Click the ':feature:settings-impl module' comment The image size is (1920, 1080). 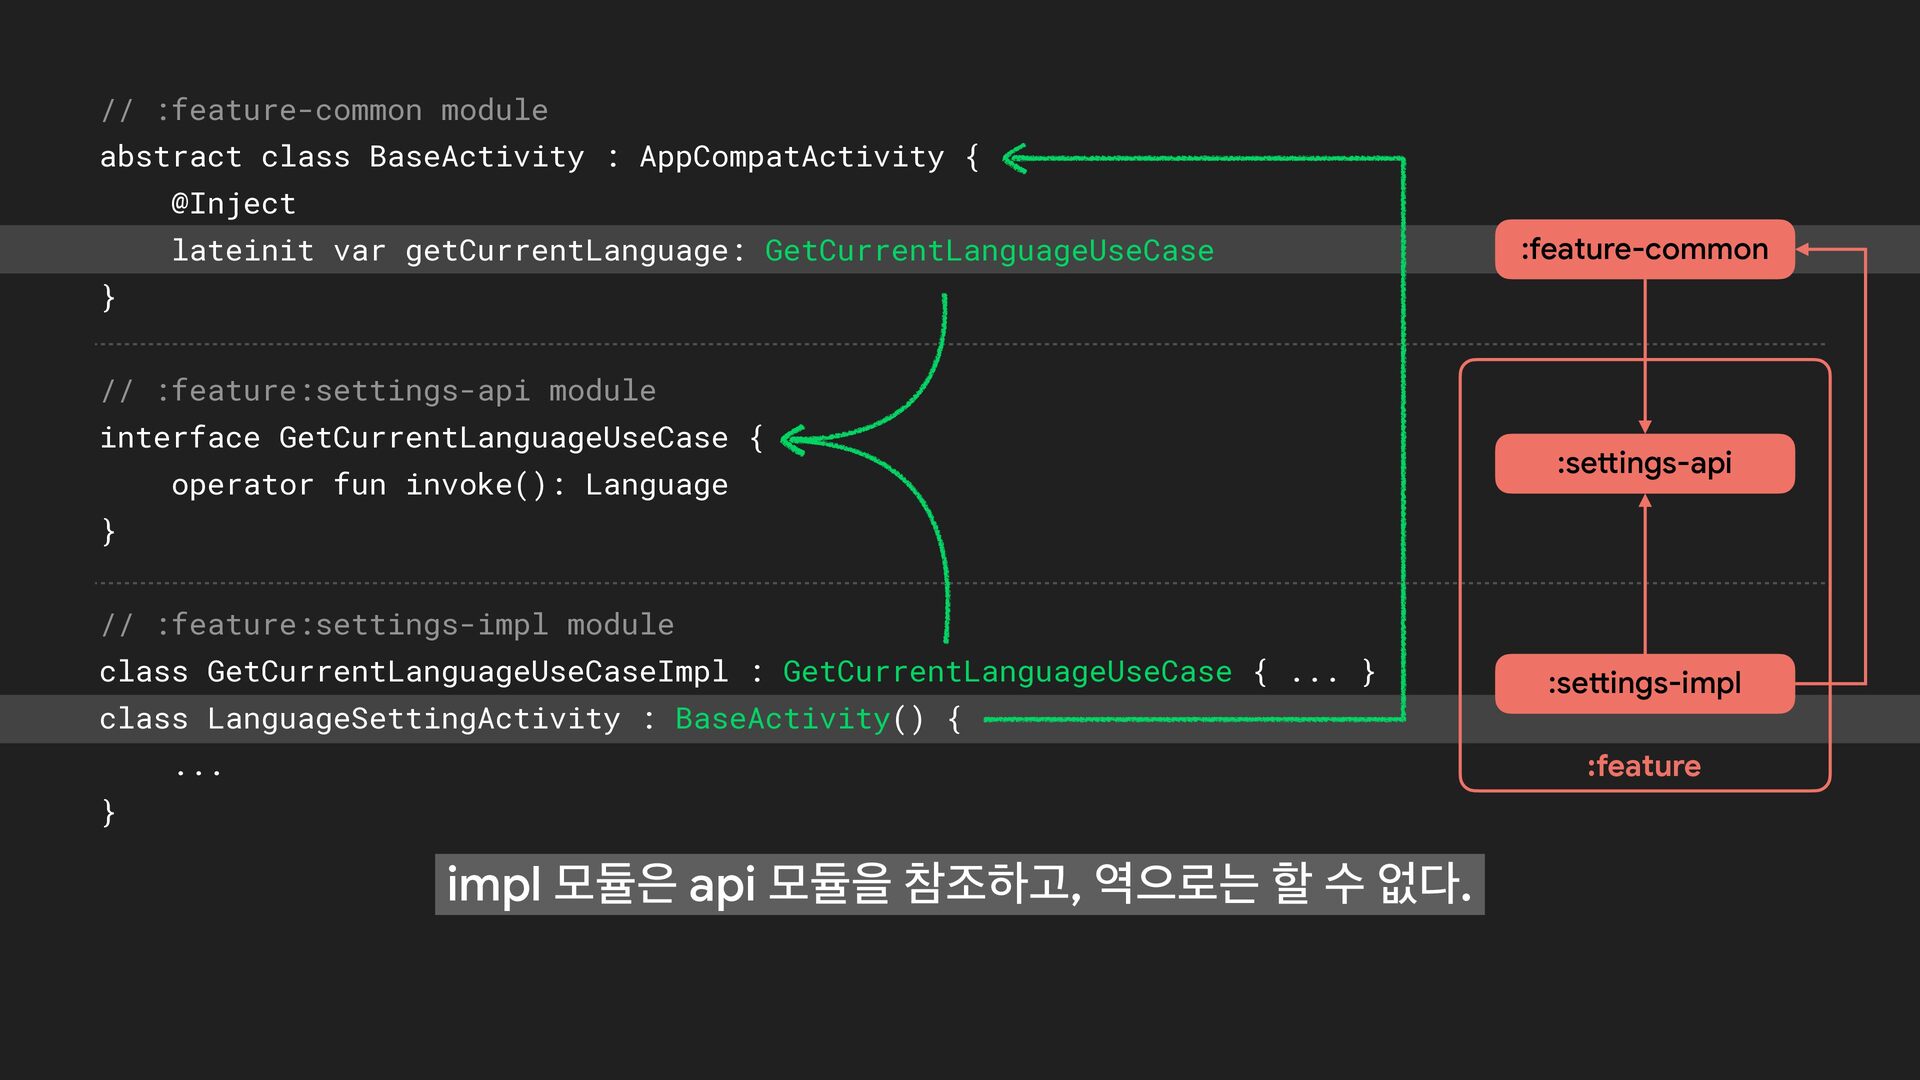pyautogui.click(x=387, y=625)
